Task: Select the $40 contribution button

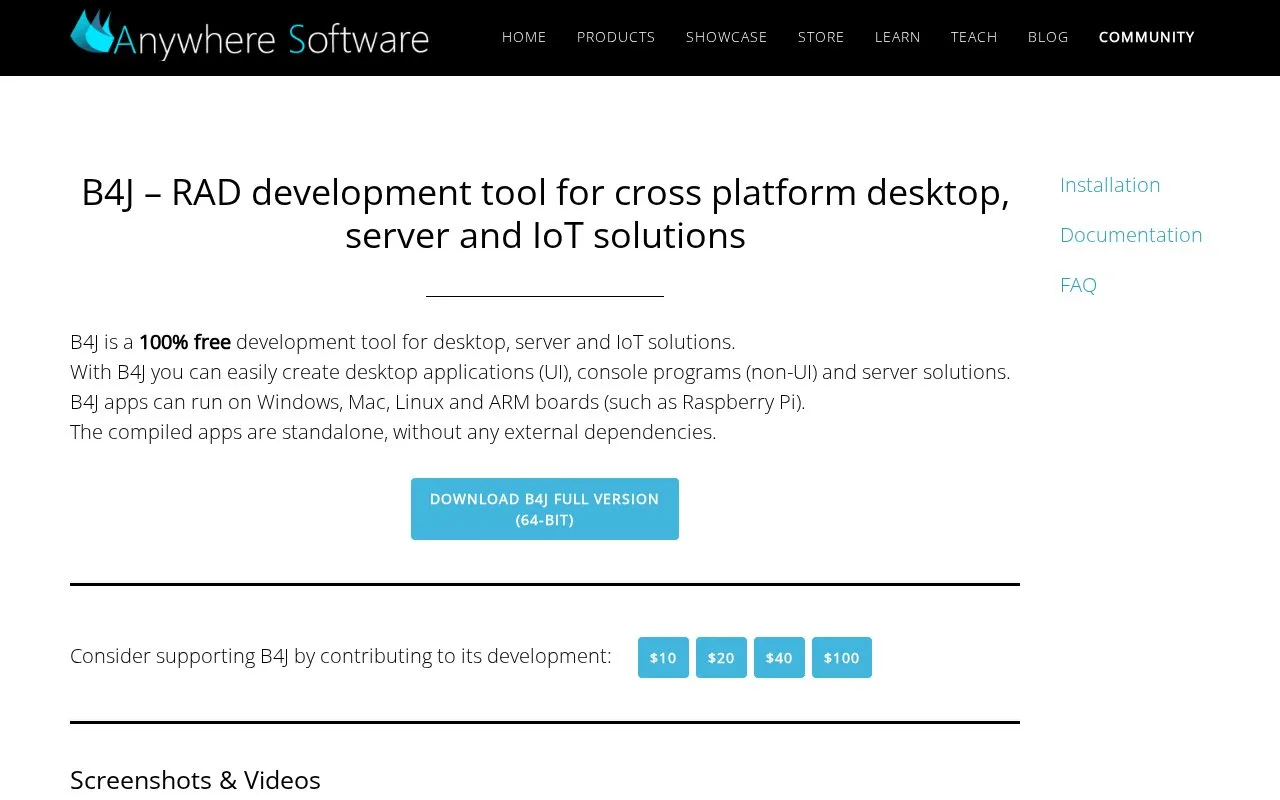Action: click(779, 658)
